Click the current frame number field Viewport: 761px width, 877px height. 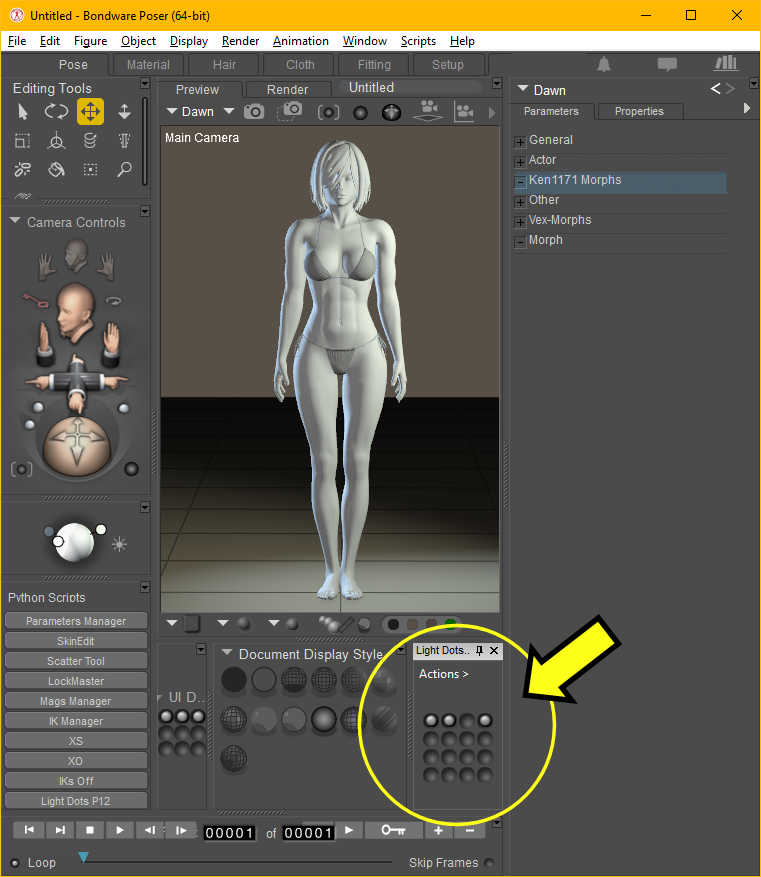(230, 832)
